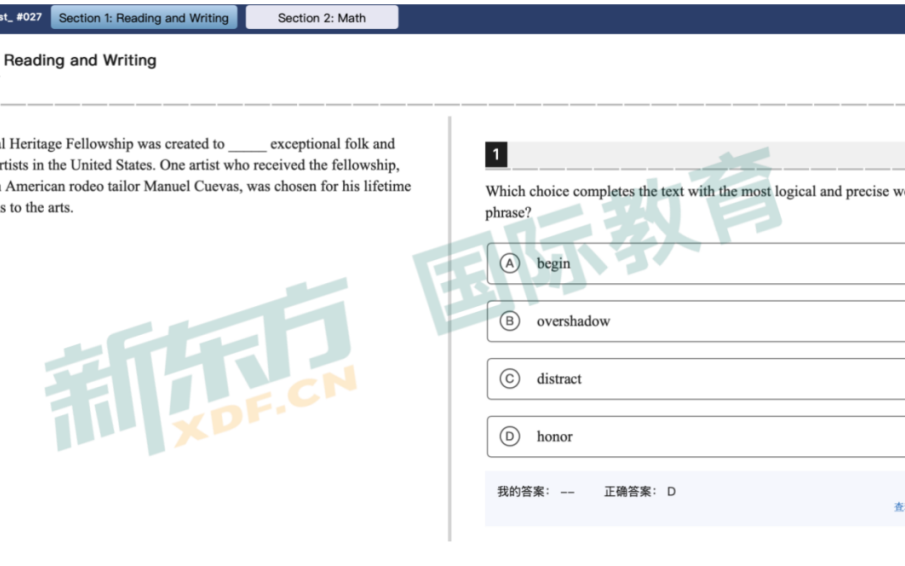Choose the 'begin' answer text
This screenshot has width=905, height=566.
554,264
